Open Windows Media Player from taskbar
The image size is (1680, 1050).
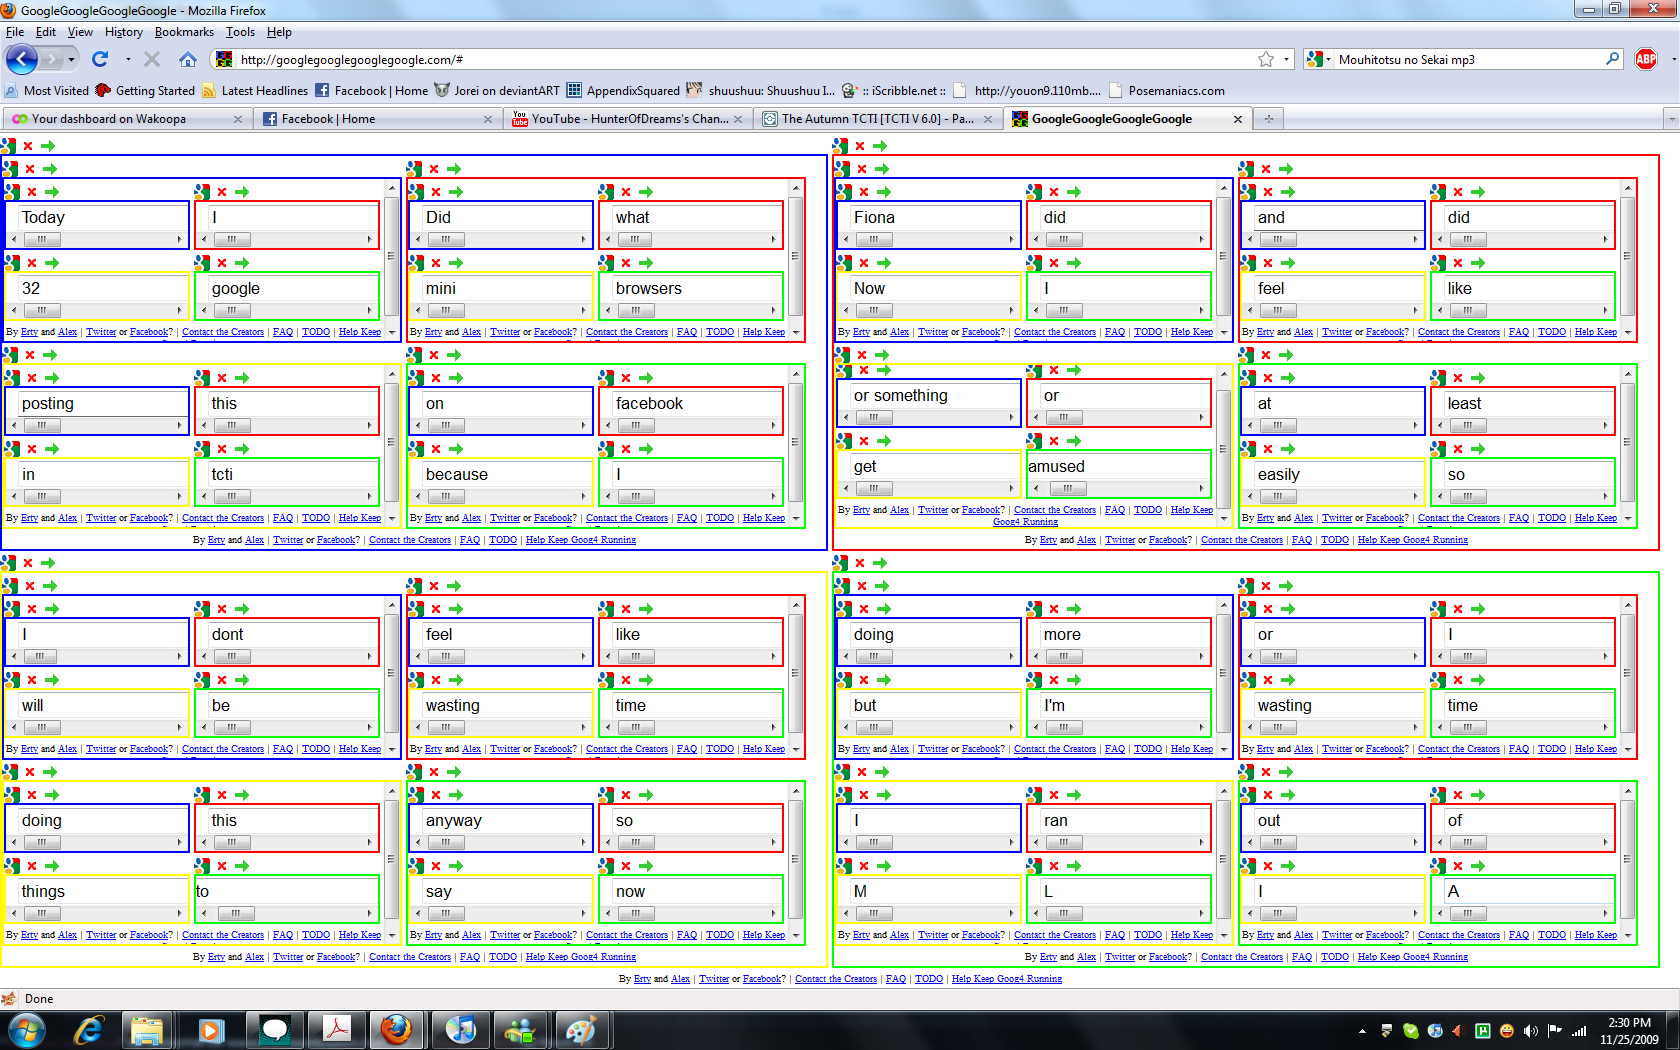210,1030
